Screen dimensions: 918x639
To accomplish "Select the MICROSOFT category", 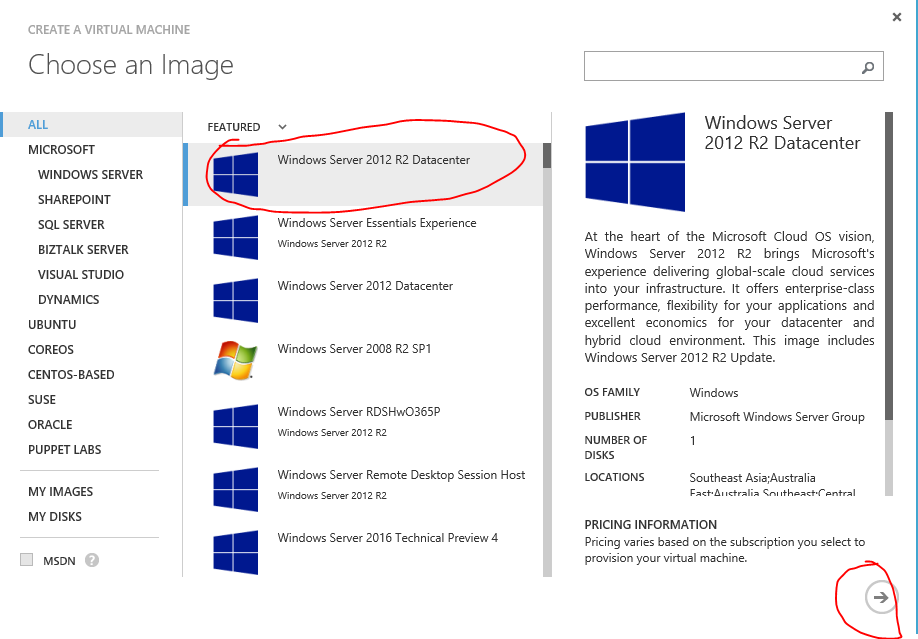I will (61, 149).
